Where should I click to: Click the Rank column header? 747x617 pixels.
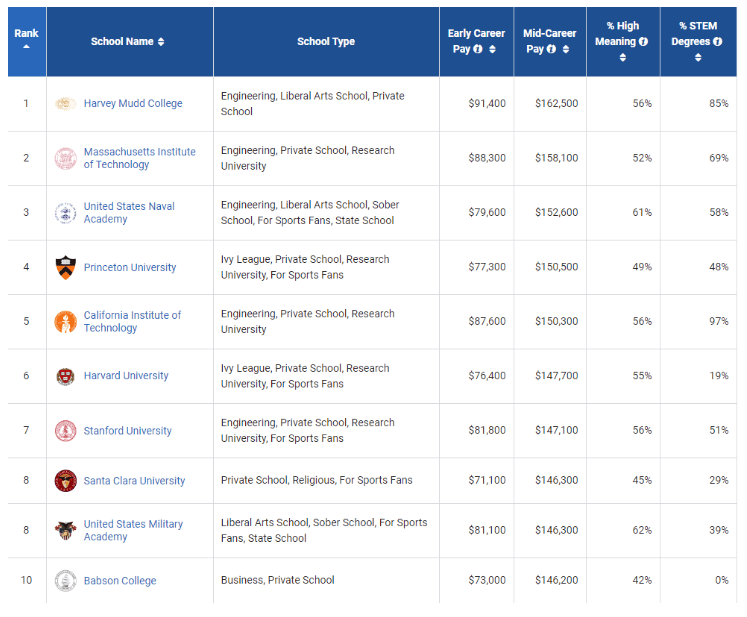pos(26,34)
